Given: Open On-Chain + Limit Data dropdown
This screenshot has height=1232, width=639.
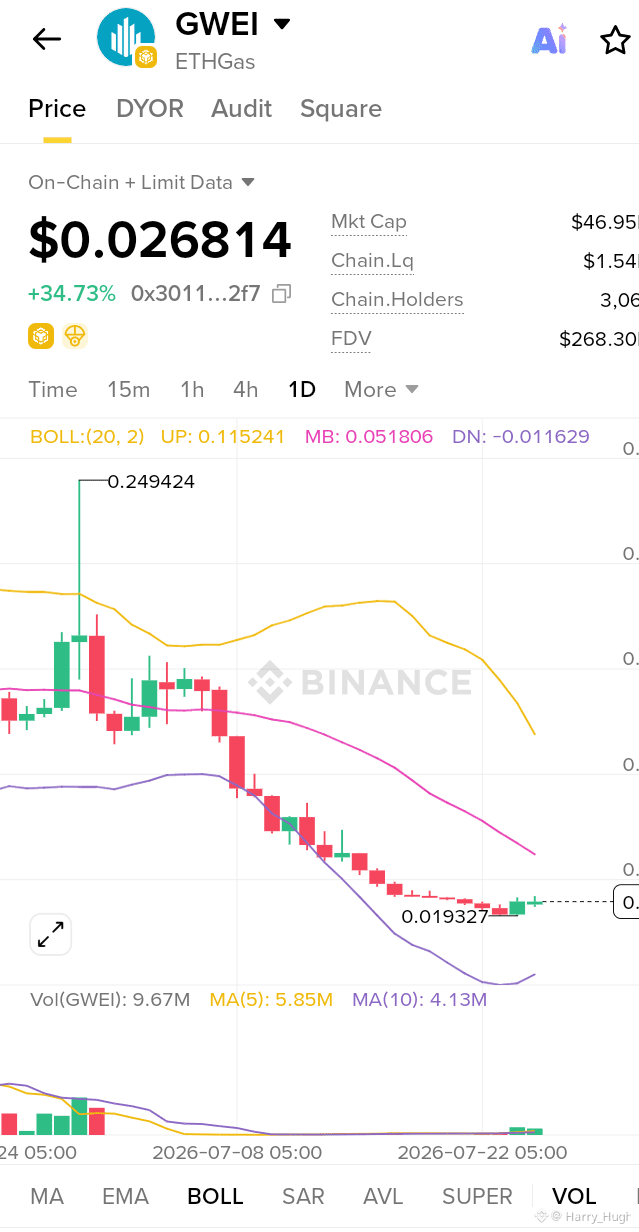Looking at the screenshot, I should pyautogui.click(x=141, y=182).
